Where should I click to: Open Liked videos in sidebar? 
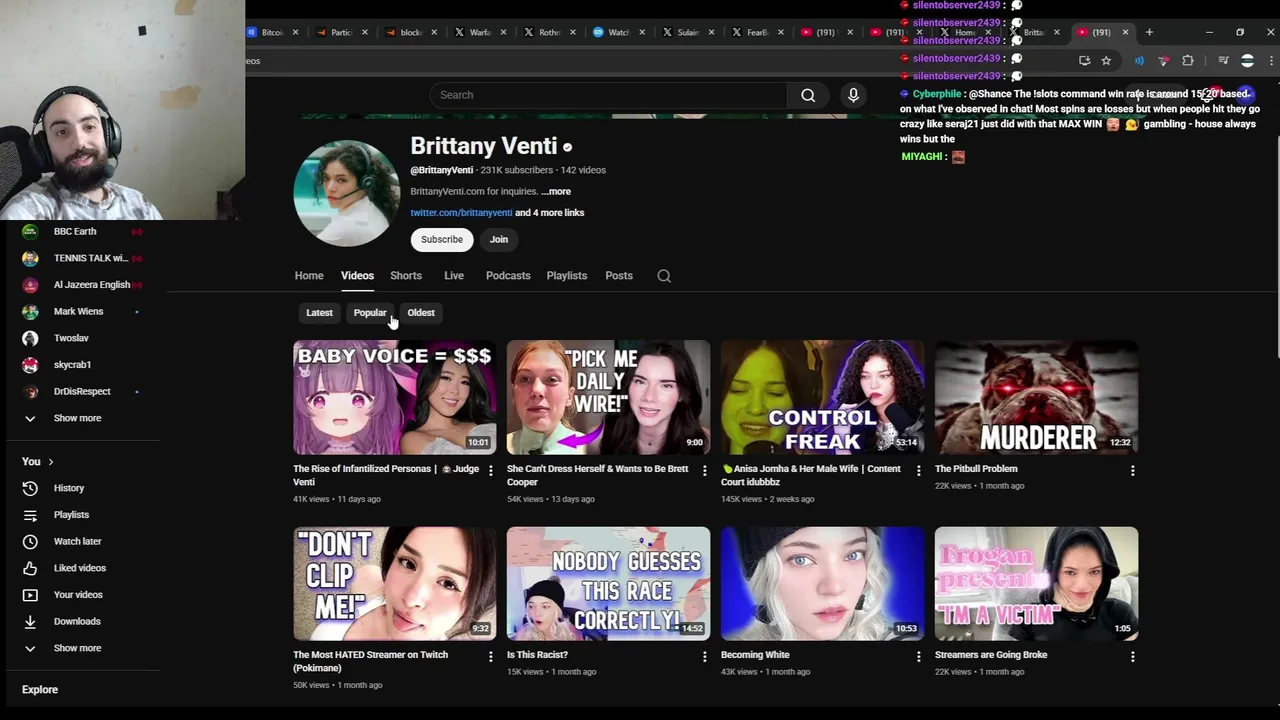(x=79, y=568)
